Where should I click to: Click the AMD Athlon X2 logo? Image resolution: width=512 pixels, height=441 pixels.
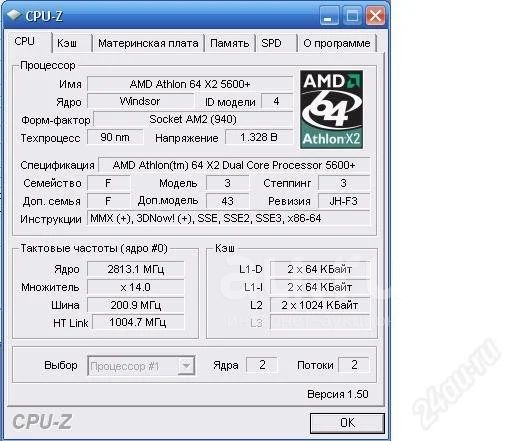331,109
